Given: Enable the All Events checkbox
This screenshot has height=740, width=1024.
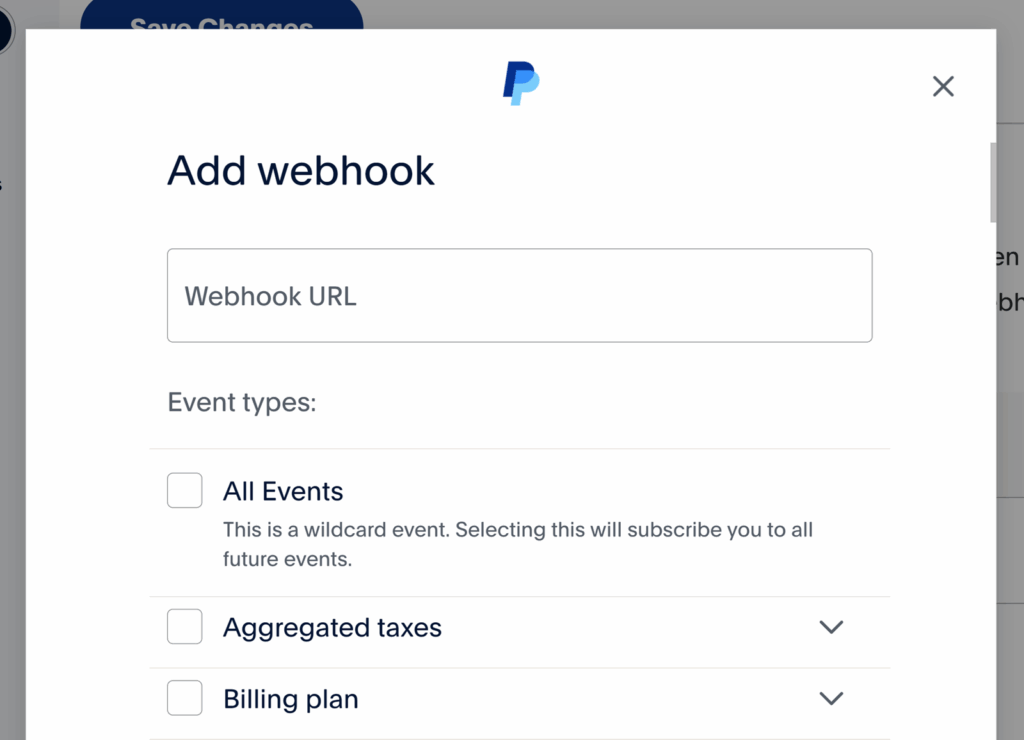Looking at the screenshot, I should pyautogui.click(x=185, y=491).
